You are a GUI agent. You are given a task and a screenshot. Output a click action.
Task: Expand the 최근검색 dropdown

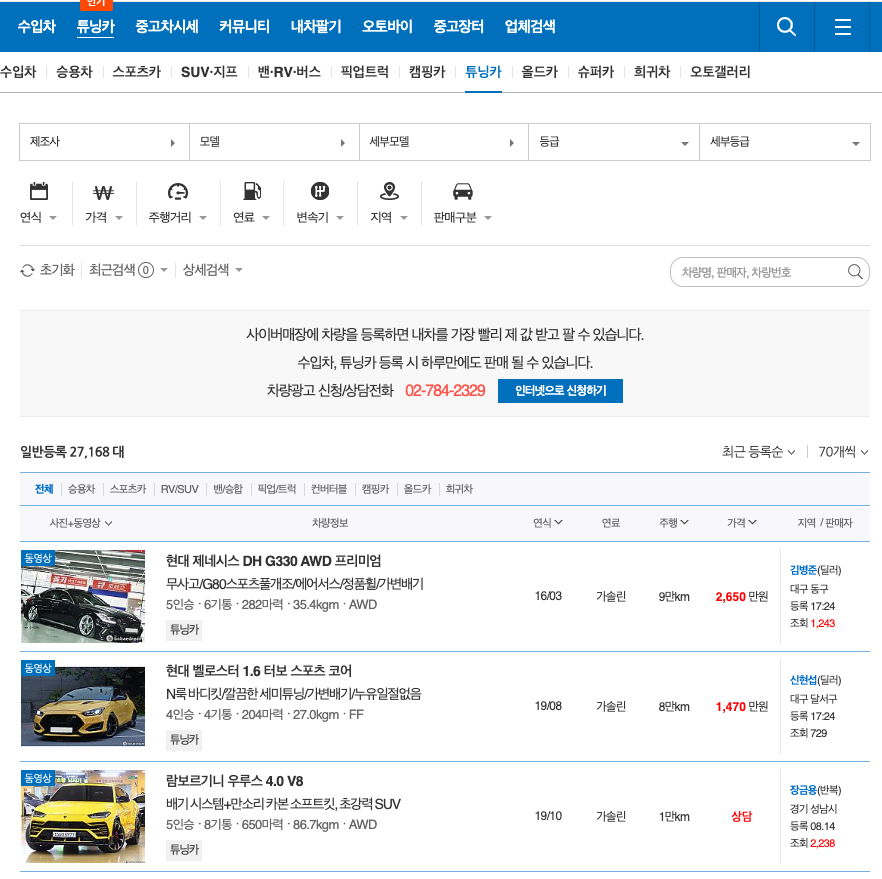point(128,270)
